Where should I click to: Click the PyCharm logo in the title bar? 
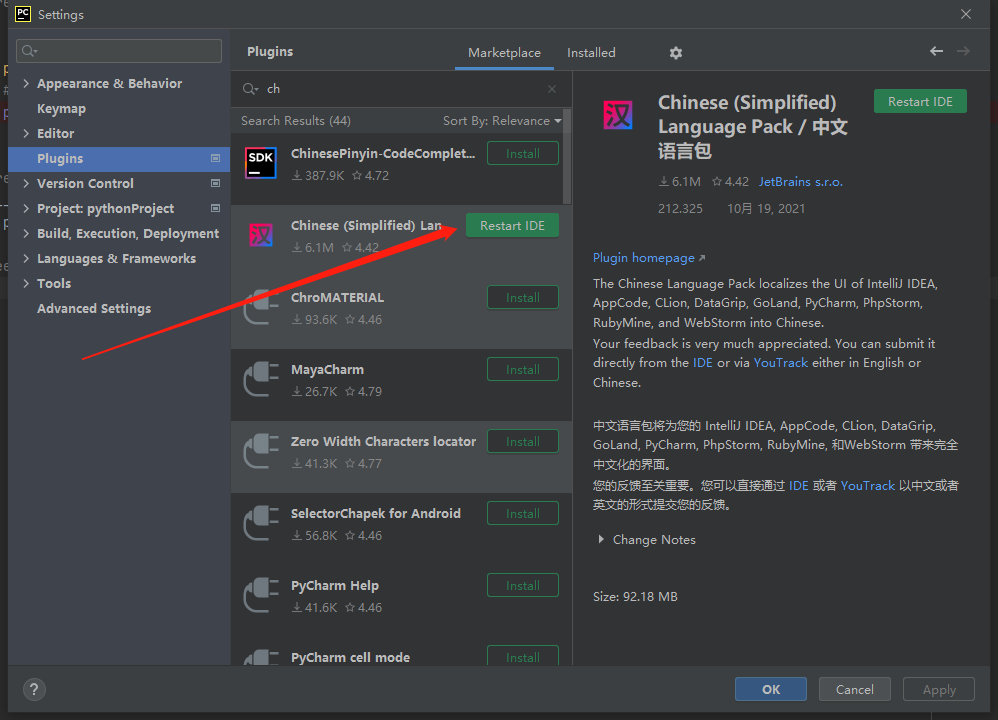pos(23,14)
